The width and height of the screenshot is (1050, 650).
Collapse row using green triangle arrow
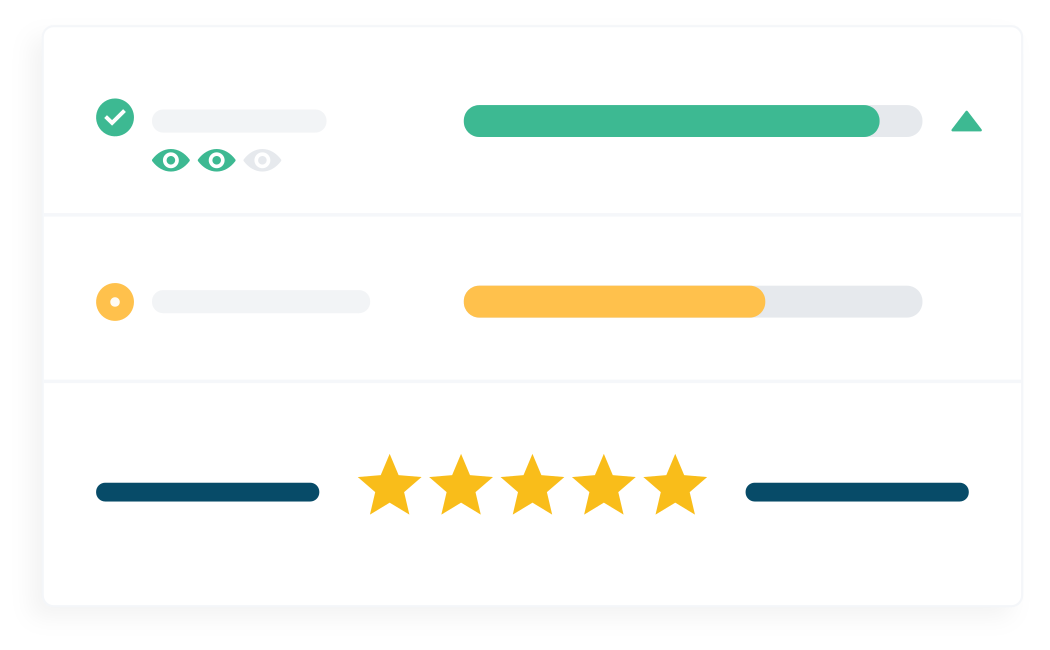pos(966,122)
